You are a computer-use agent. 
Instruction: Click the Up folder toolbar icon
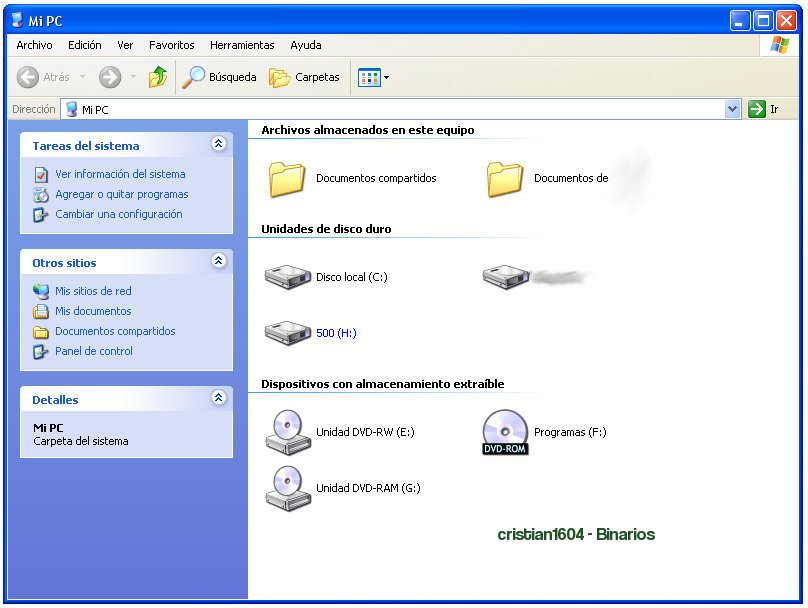(157, 77)
